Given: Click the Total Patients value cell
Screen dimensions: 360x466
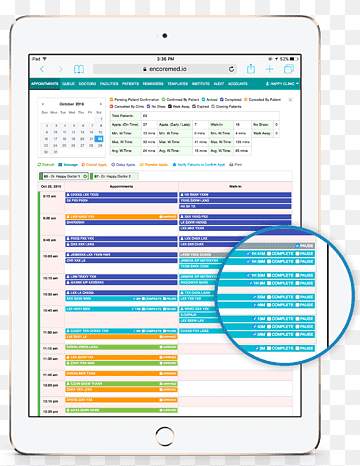Looking at the screenshot, I should (x=210, y=116).
